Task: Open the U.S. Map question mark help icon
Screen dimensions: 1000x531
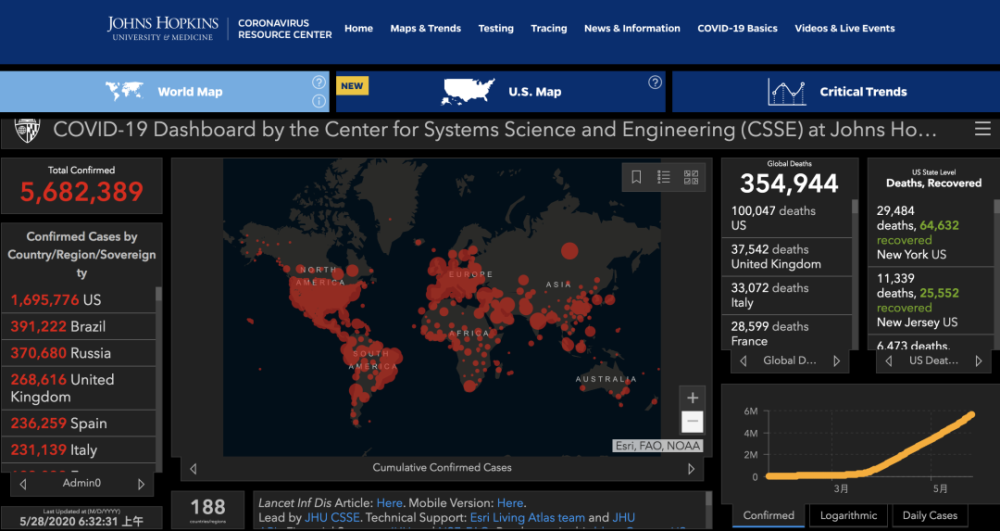Action: [655, 82]
